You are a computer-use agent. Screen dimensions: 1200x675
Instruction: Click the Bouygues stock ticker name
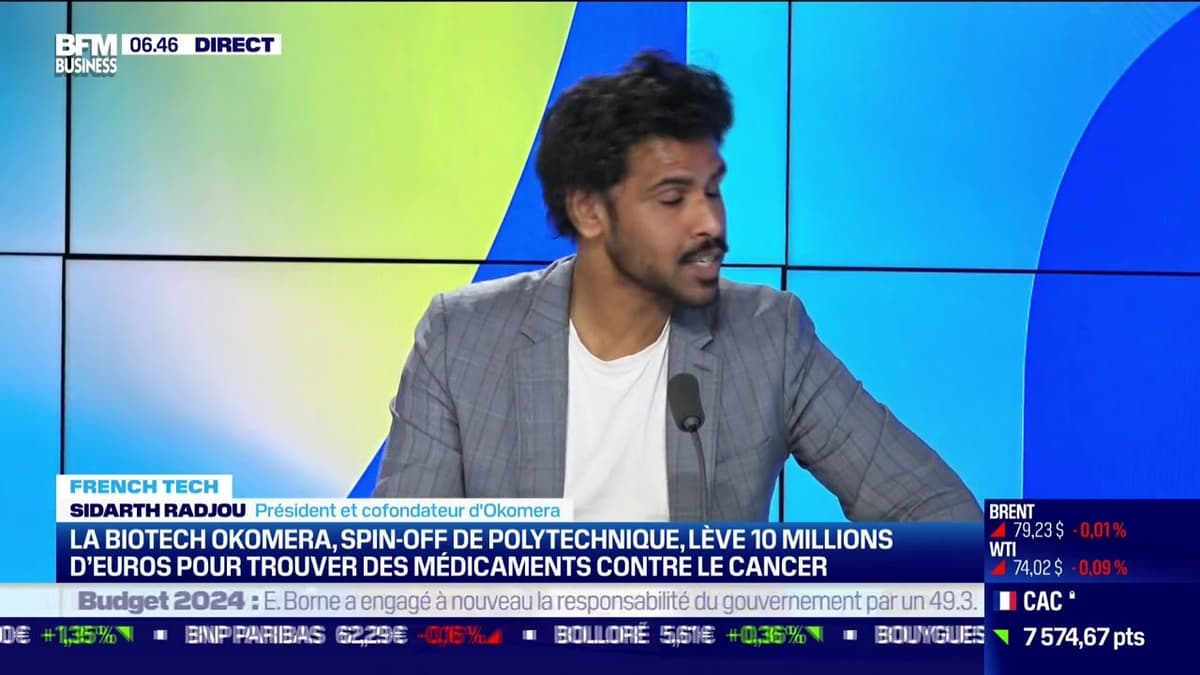click(928, 634)
